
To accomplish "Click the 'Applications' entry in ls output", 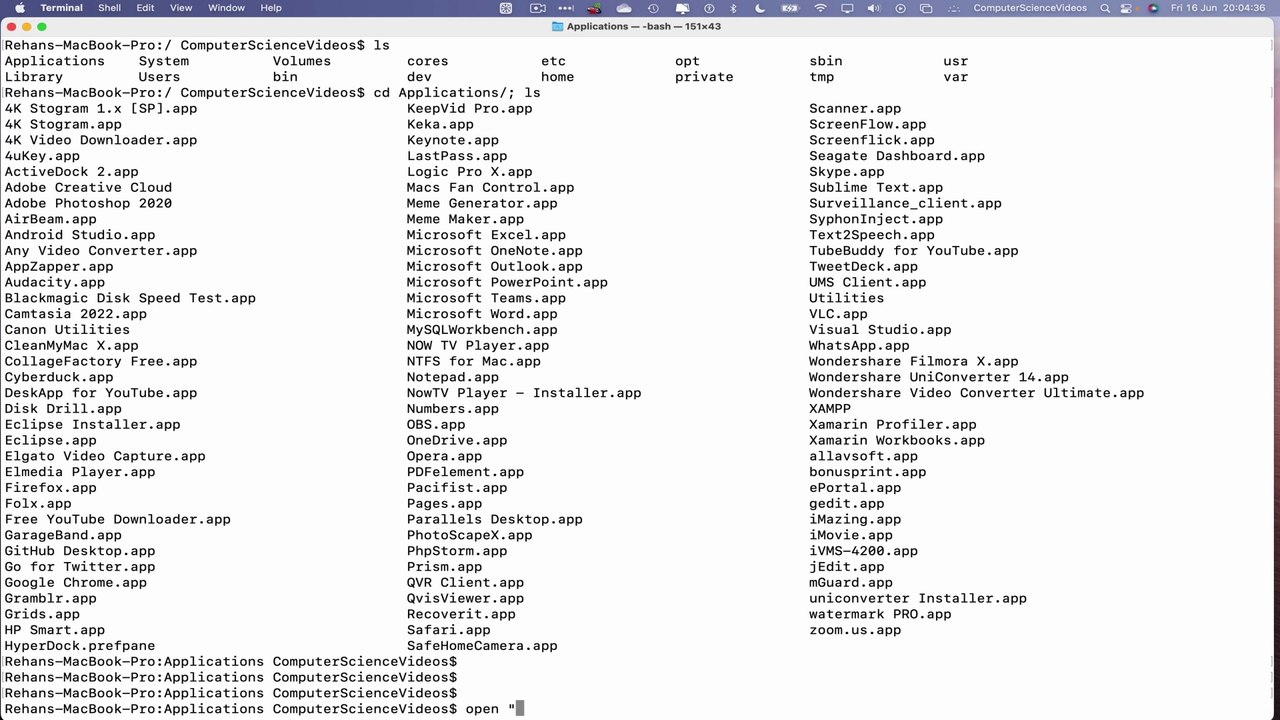I will coord(54,61).
